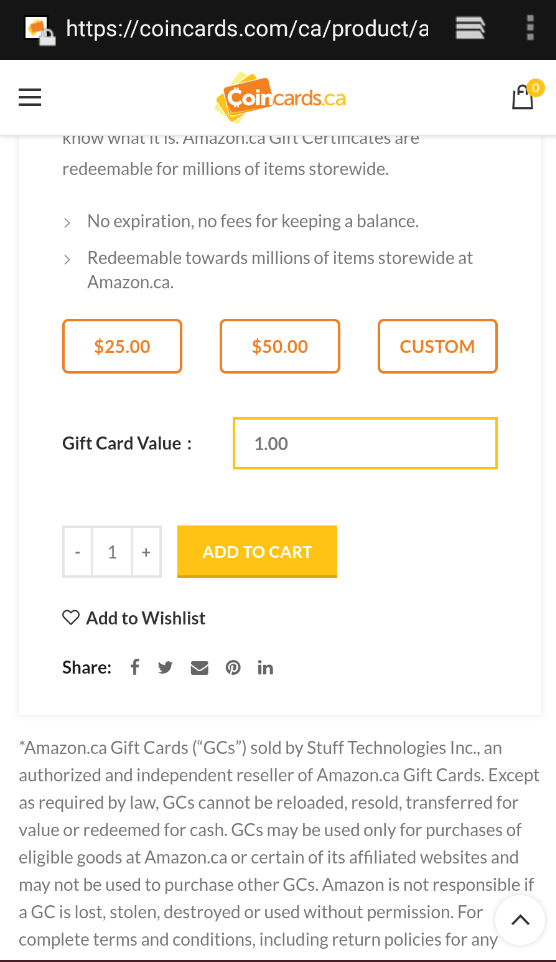The image size is (556, 962).
Task: Click the quantity number field
Action: (112, 552)
